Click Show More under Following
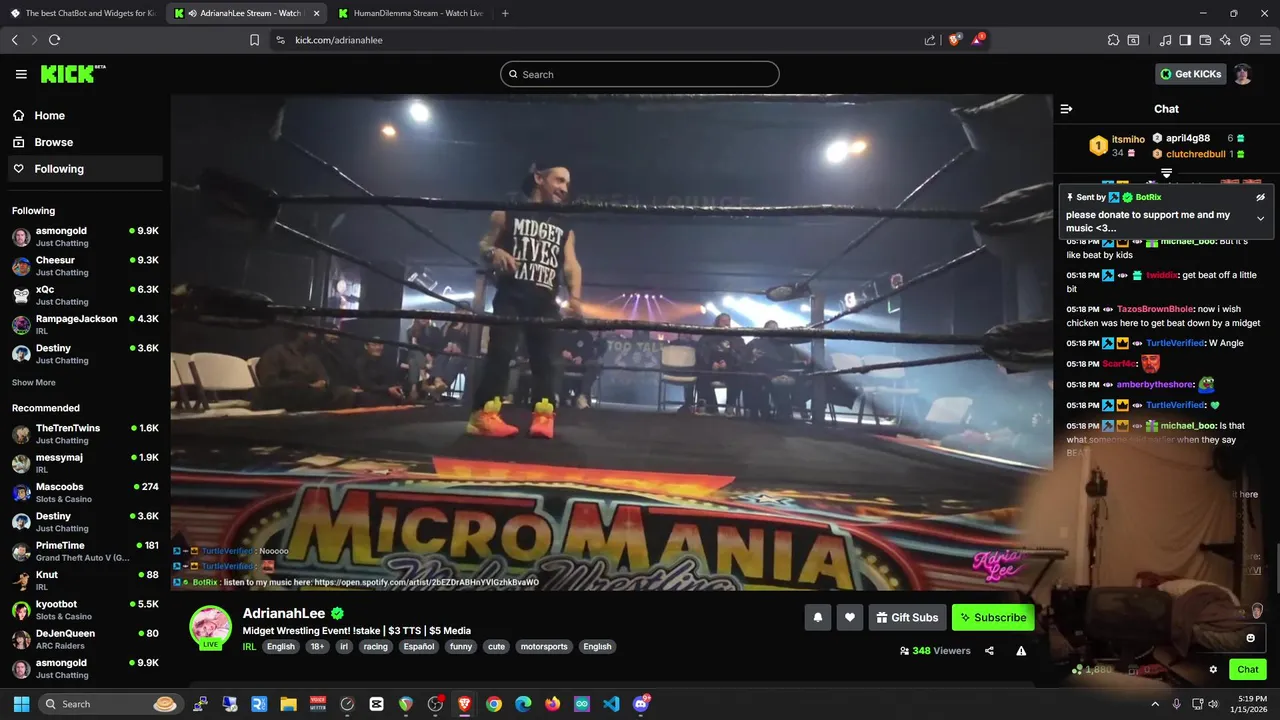Screen dimensions: 1280x720 pos(34,382)
